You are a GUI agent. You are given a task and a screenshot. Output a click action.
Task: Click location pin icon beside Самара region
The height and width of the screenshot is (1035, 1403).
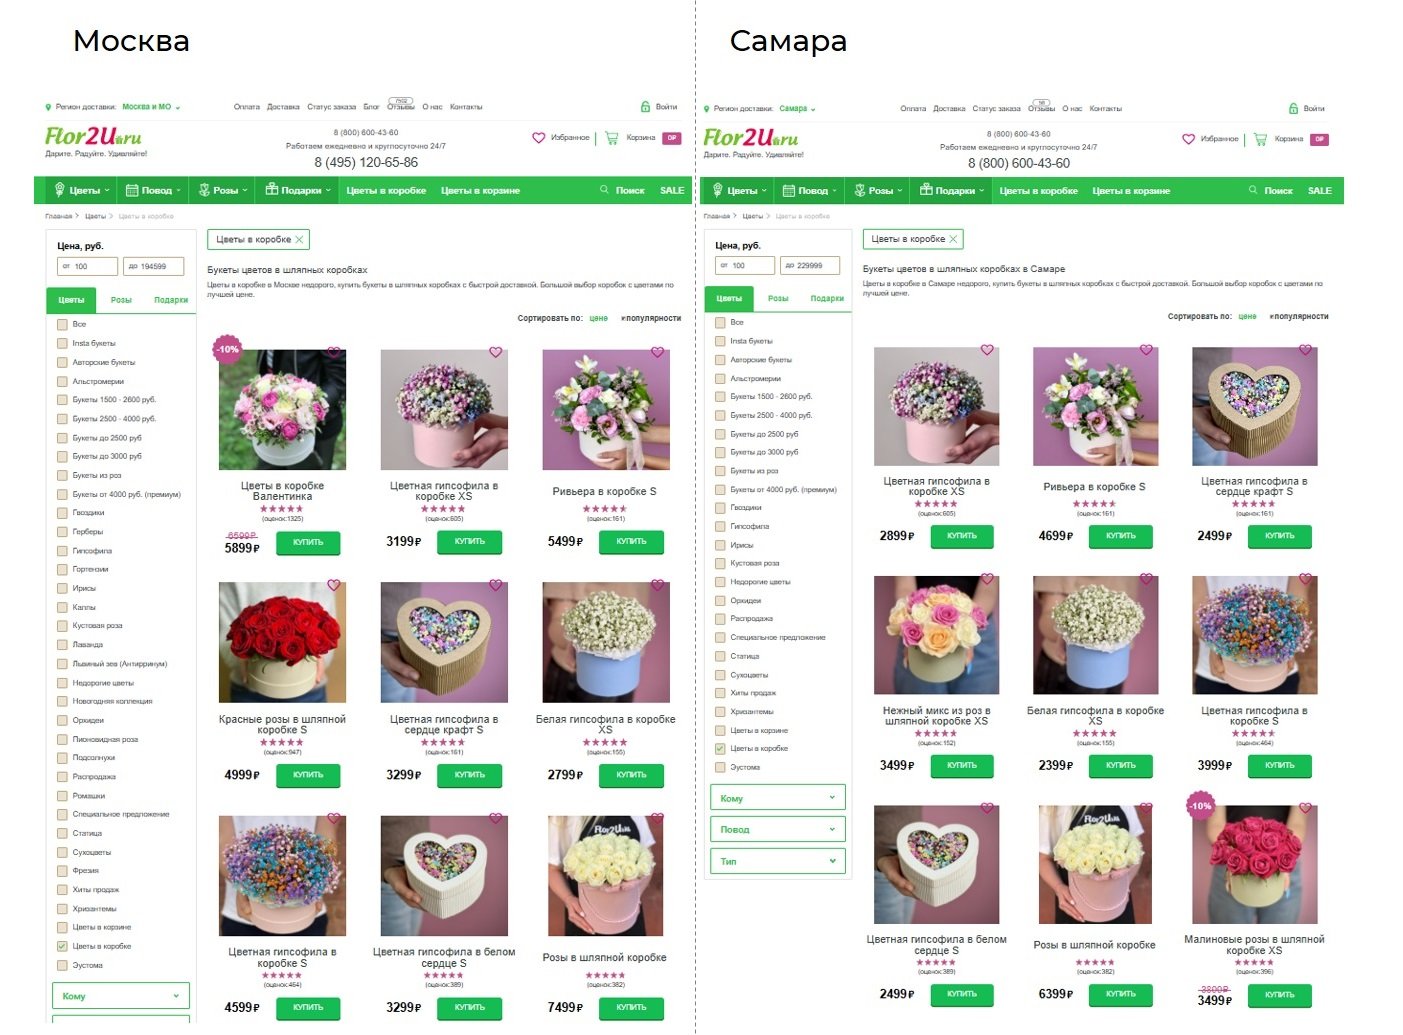click(706, 109)
